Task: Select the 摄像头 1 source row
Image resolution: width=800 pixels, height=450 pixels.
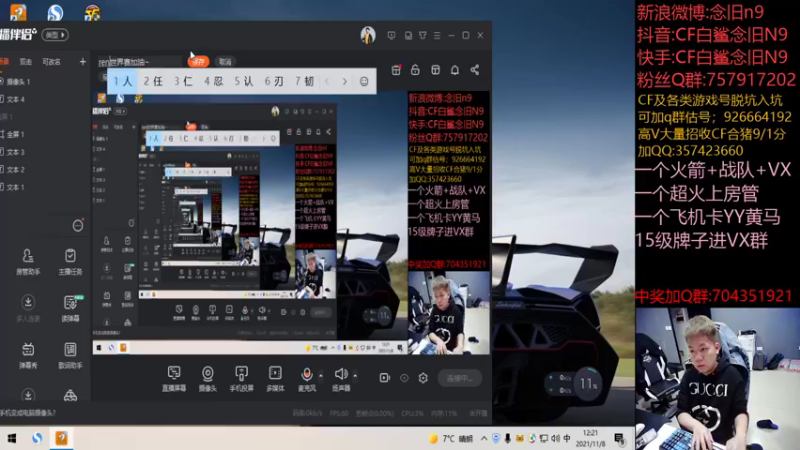Action: tap(45, 82)
